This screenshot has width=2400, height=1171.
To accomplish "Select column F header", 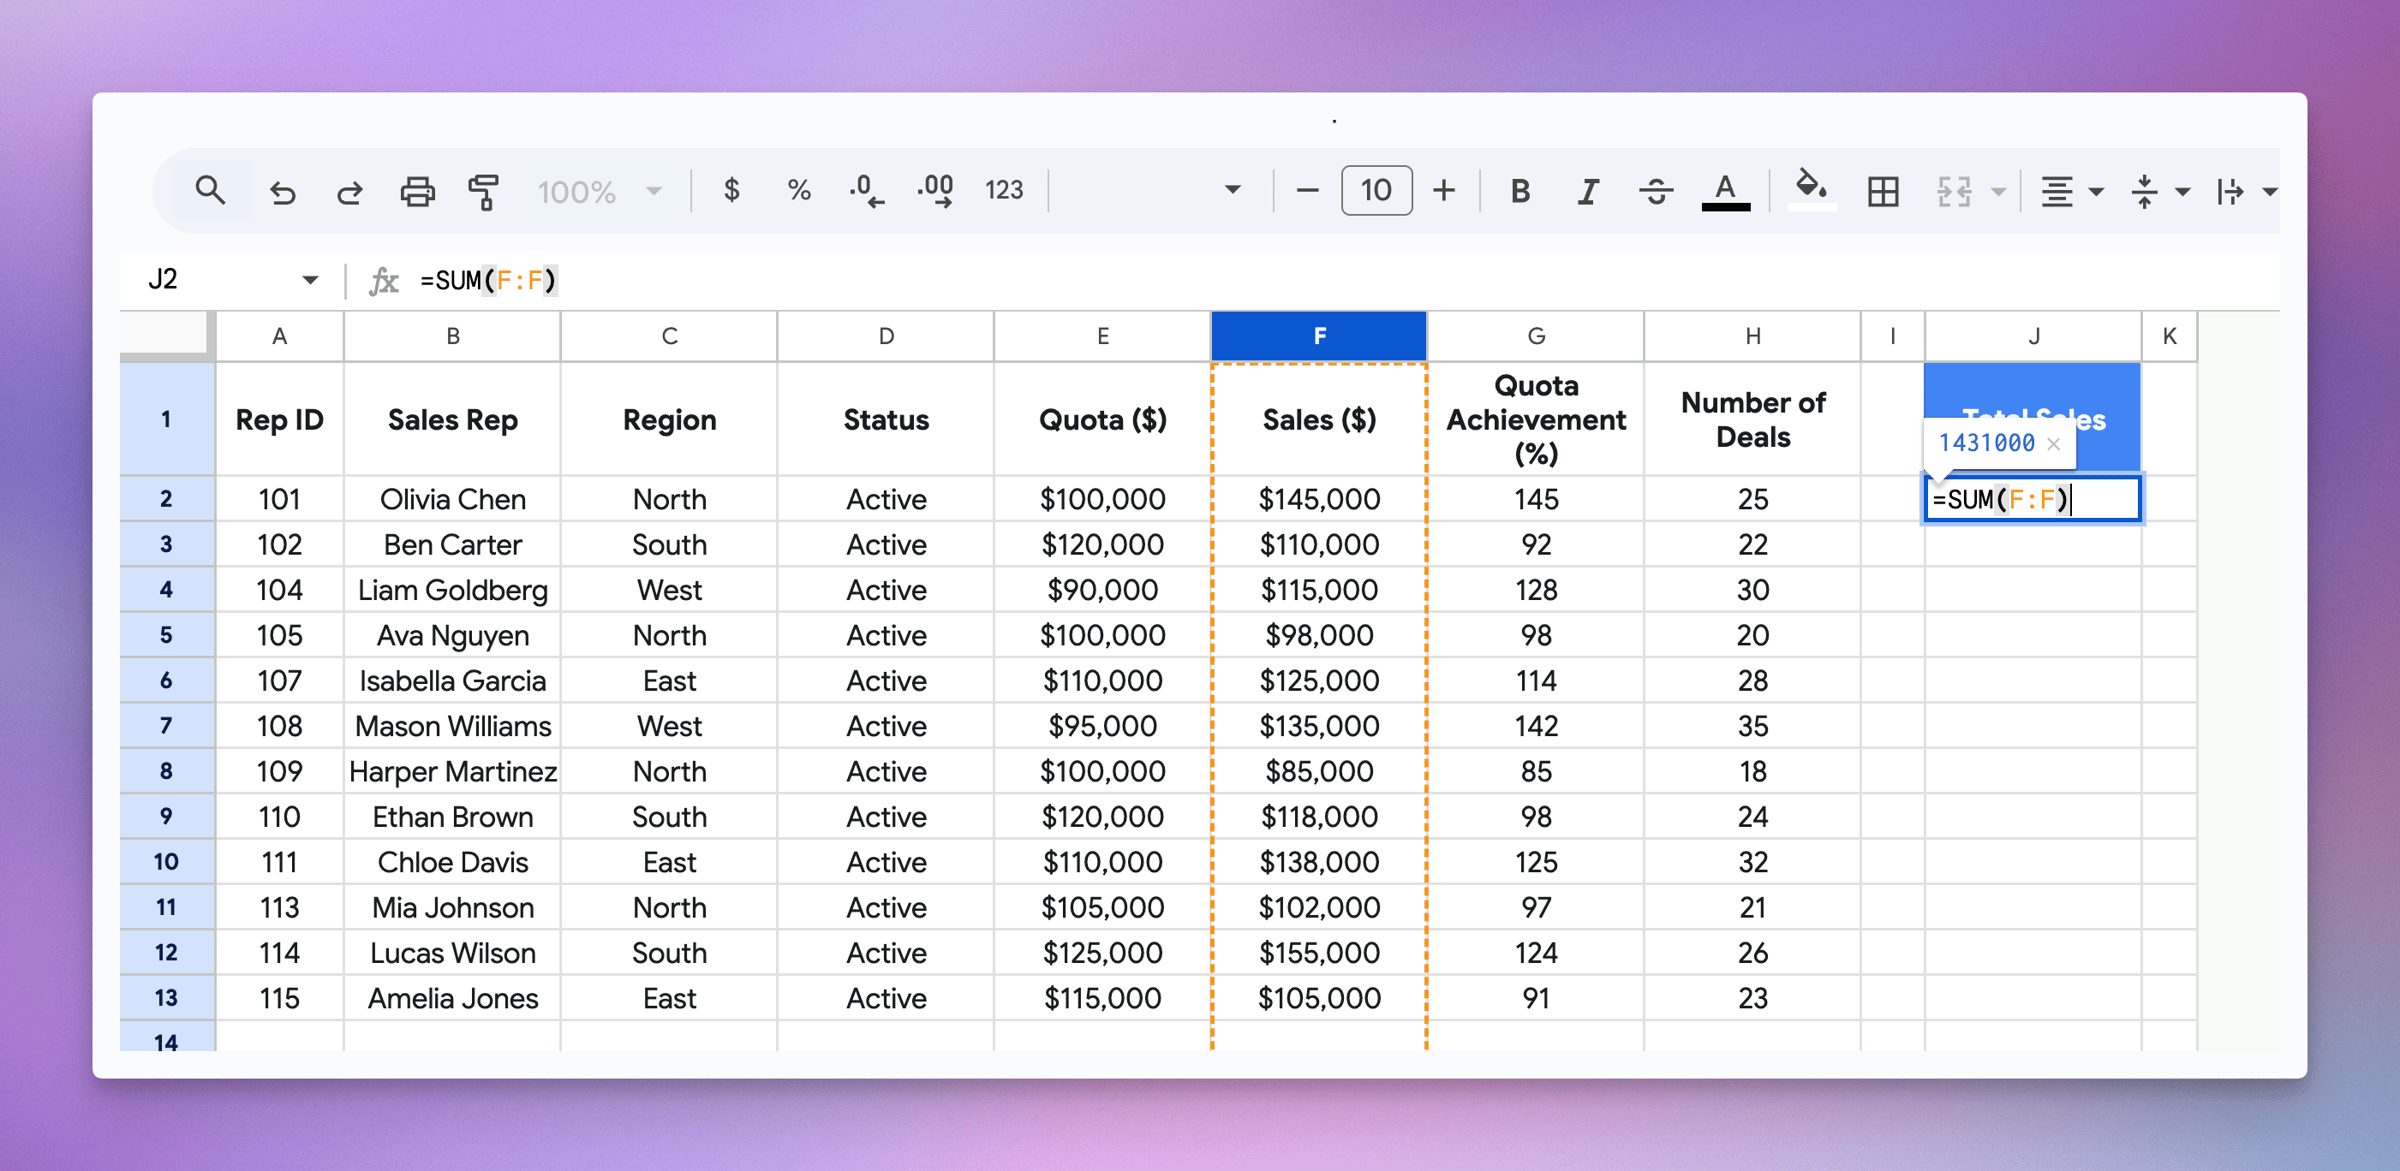I will coord(1318,336).
